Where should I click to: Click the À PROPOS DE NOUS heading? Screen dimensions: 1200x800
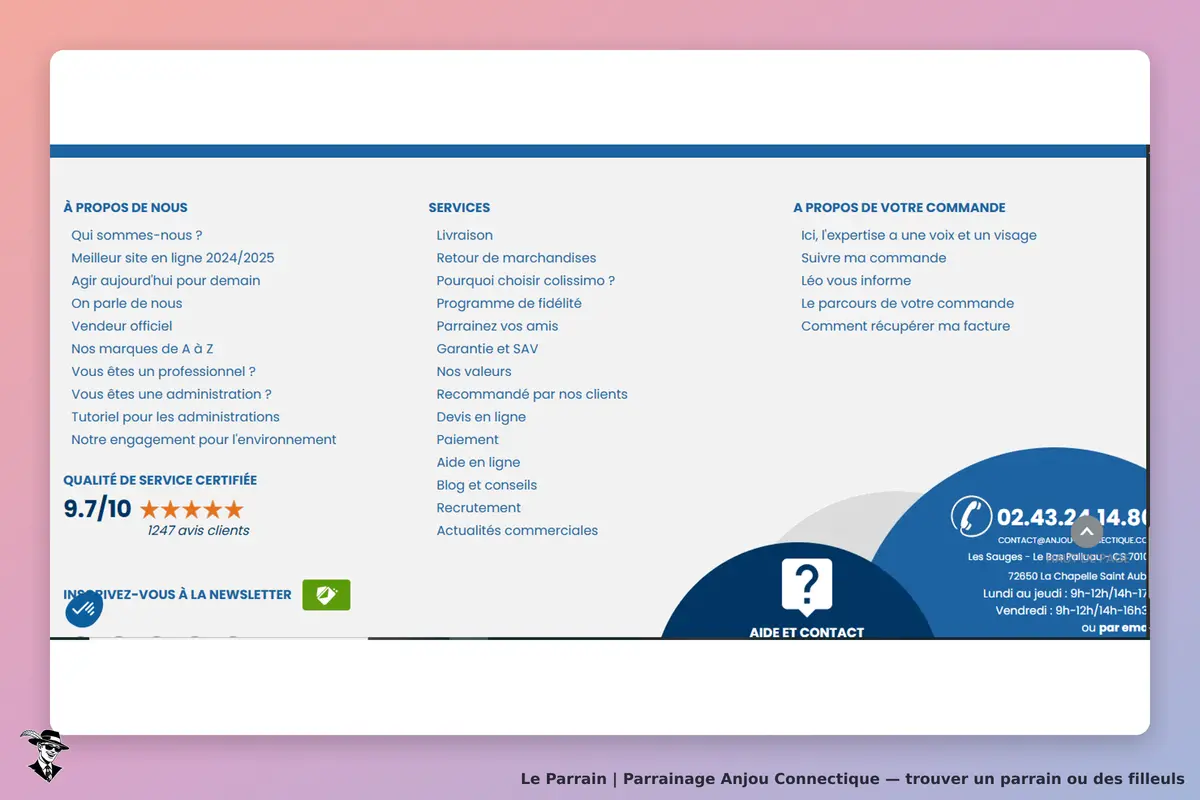125,208
